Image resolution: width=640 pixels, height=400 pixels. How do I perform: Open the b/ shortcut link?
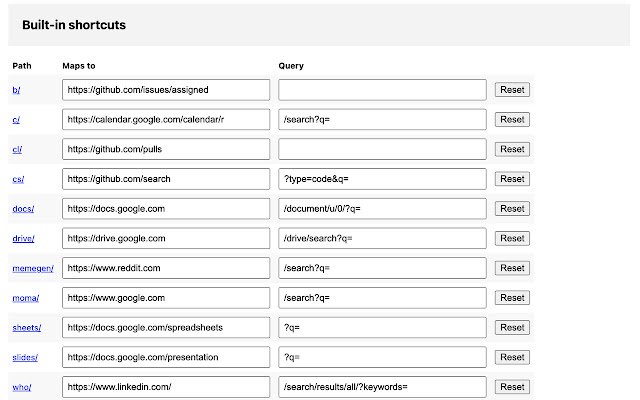click(16, 90)
